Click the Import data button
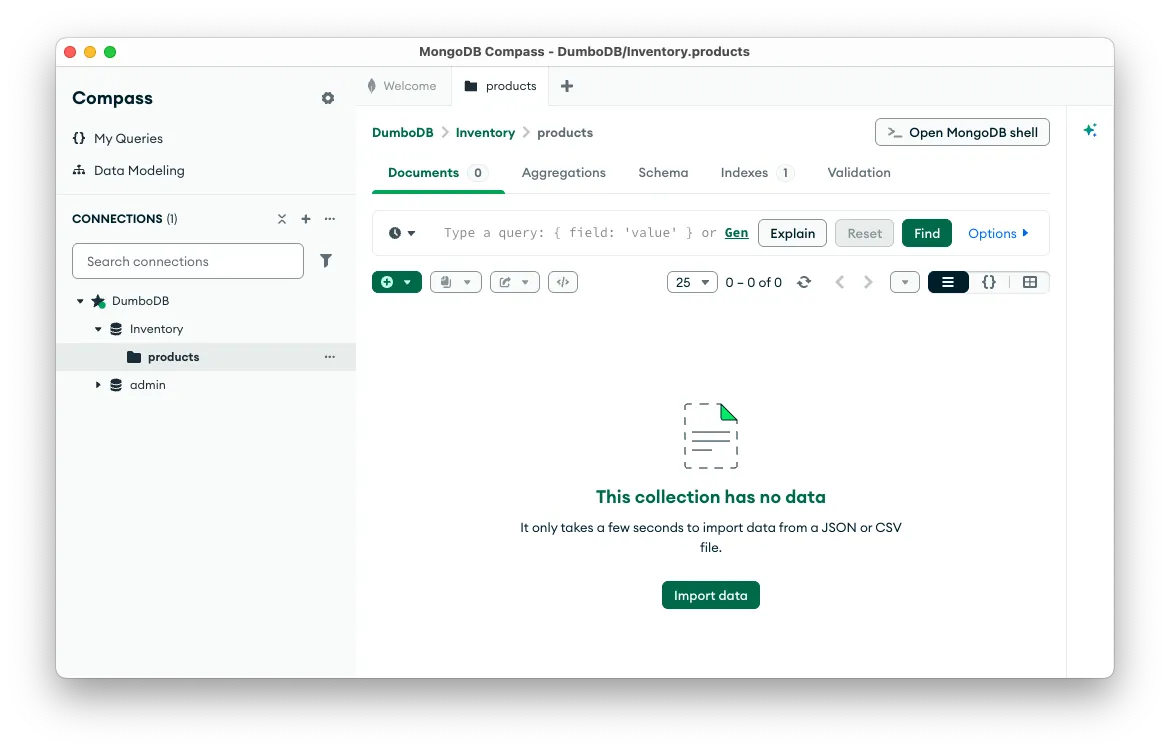This screenshot has height=752, width=1170. [x=710, y=595]
